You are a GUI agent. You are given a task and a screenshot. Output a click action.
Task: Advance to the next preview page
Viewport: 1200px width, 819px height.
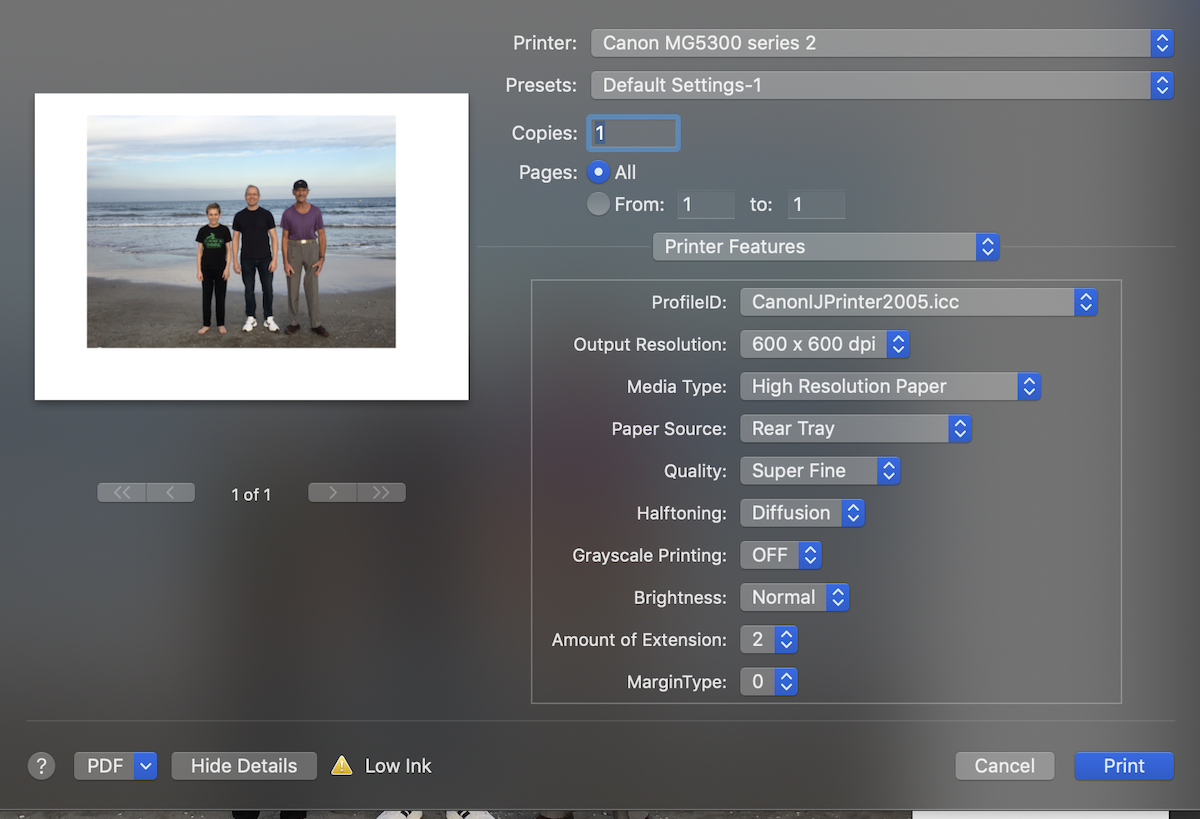click(x=333, y=493)
